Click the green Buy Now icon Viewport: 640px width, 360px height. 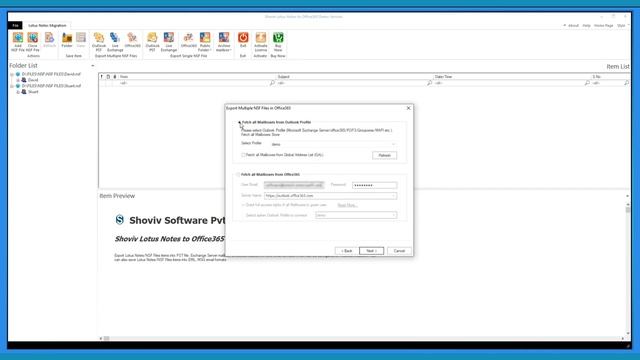pos(278,38)
